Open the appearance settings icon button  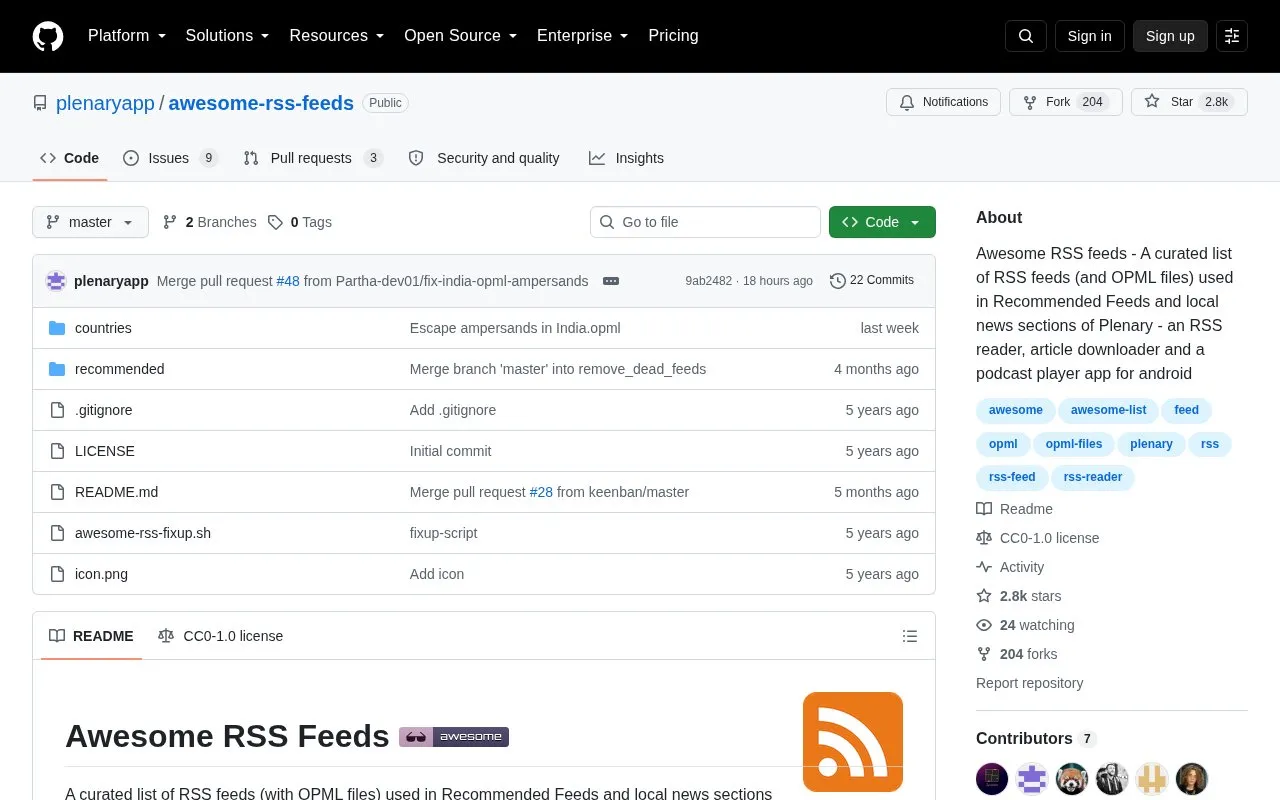(1232, 36)
